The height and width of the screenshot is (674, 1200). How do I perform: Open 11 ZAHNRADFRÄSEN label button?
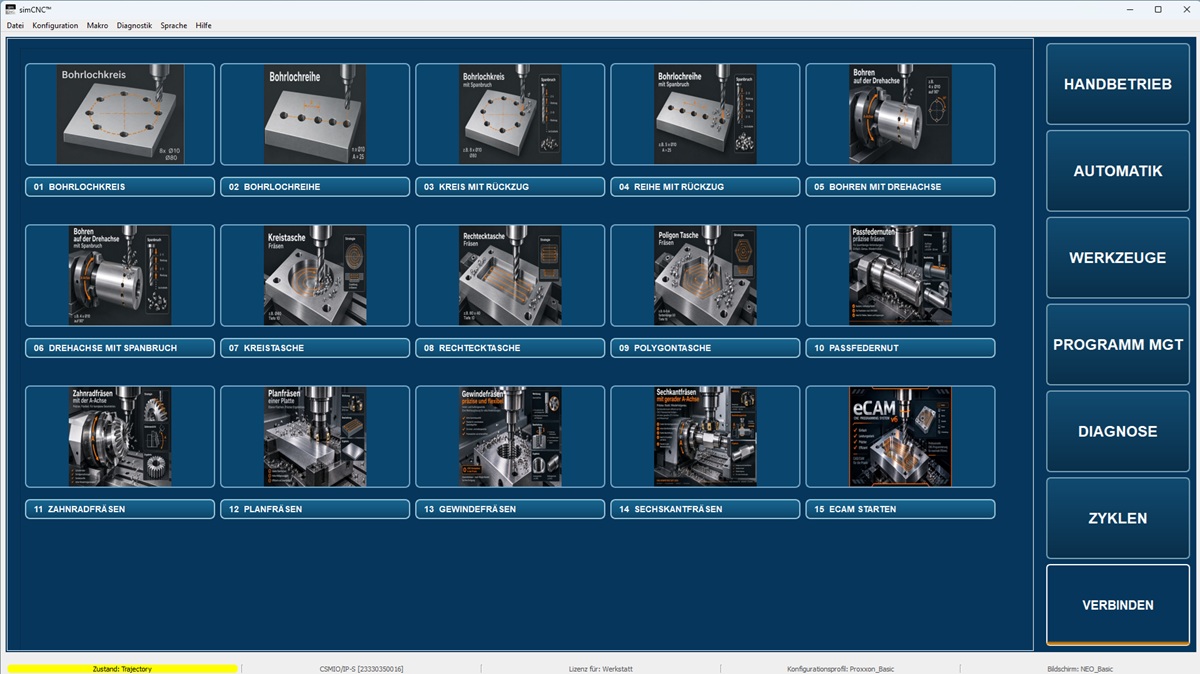click(x=120, y=509)
